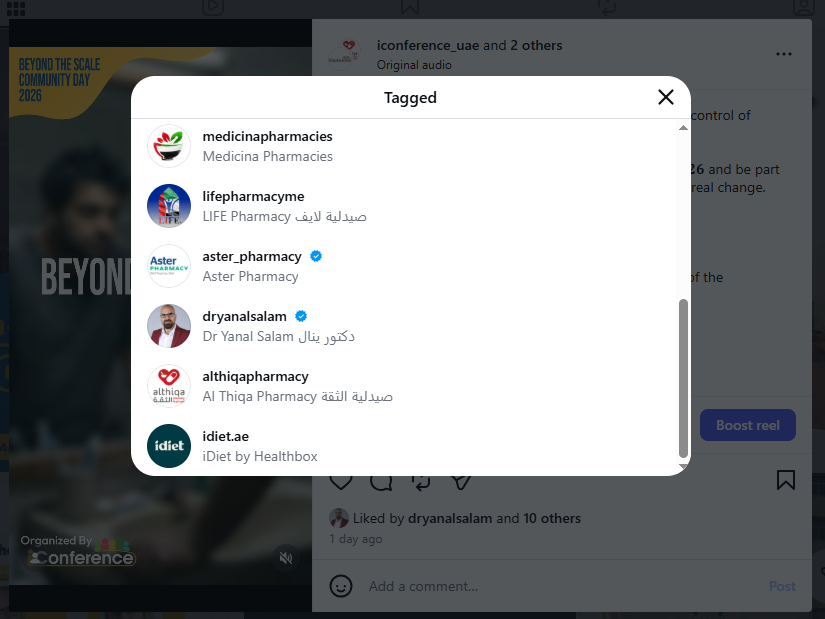The image size is (825, 619).
Task: Click the lifepharmacyme avatar
Action: tap(169, 206)
